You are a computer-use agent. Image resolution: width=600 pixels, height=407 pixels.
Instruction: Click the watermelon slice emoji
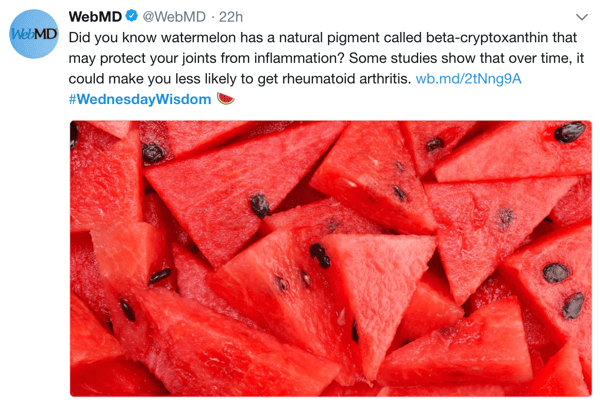point(225,99)
